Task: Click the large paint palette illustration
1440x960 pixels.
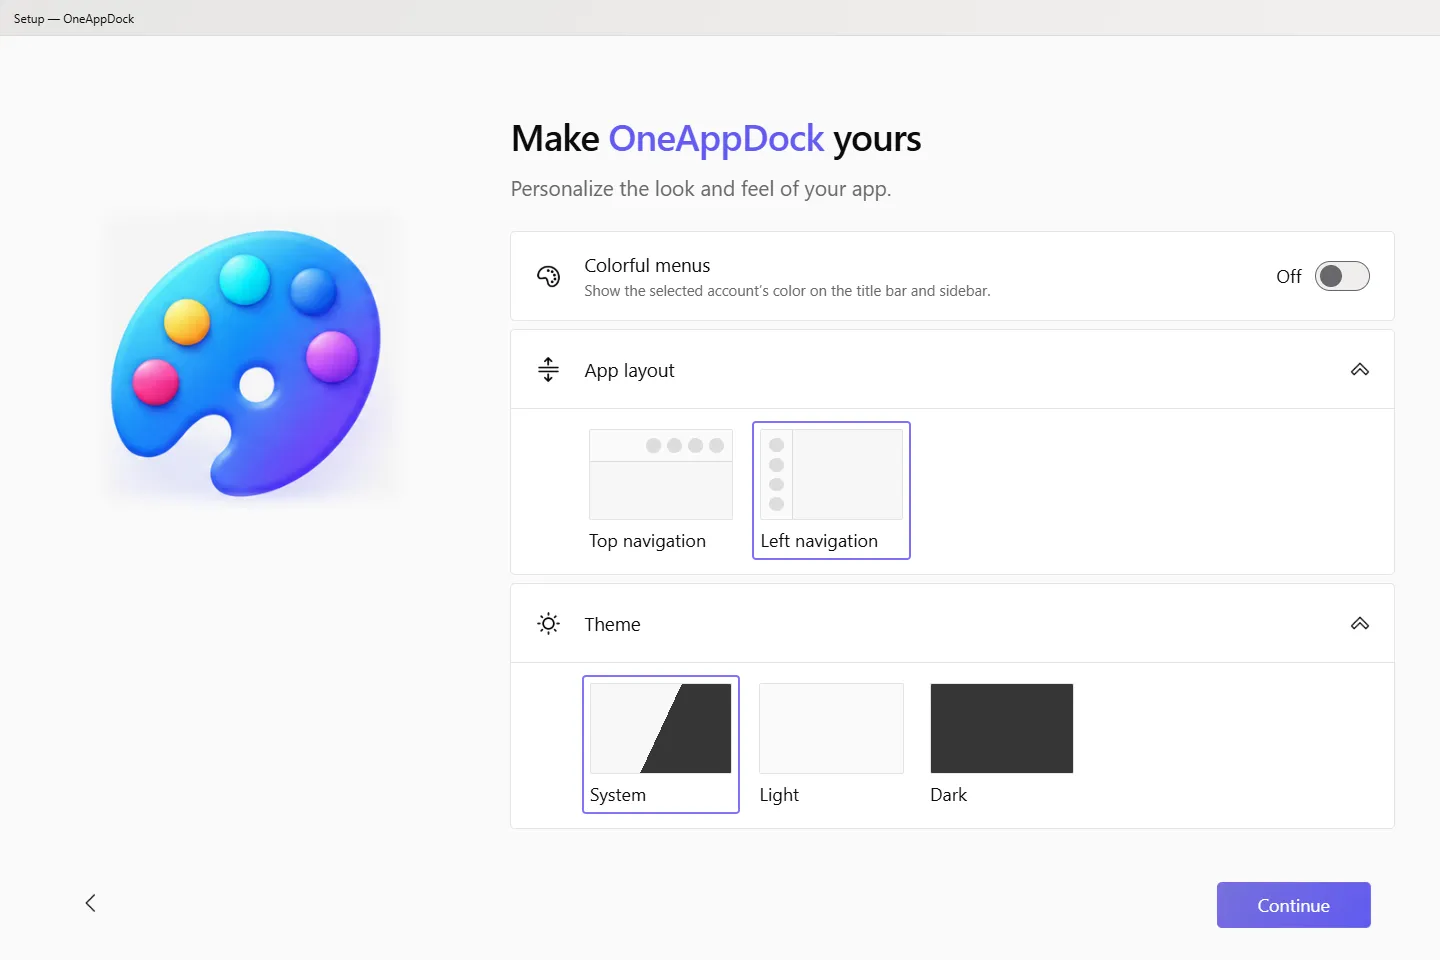Action: 246,362
